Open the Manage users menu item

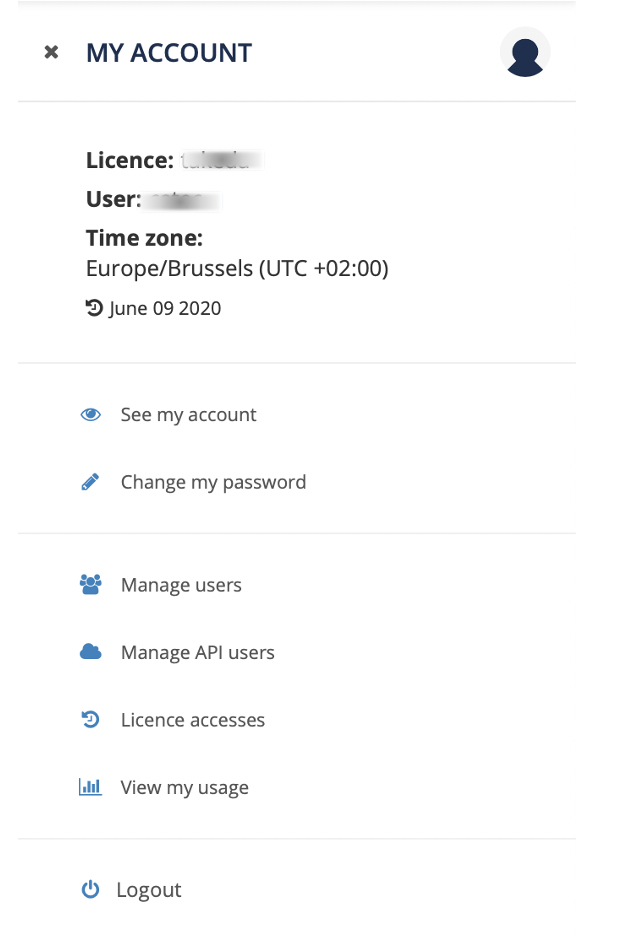(181, 585)
